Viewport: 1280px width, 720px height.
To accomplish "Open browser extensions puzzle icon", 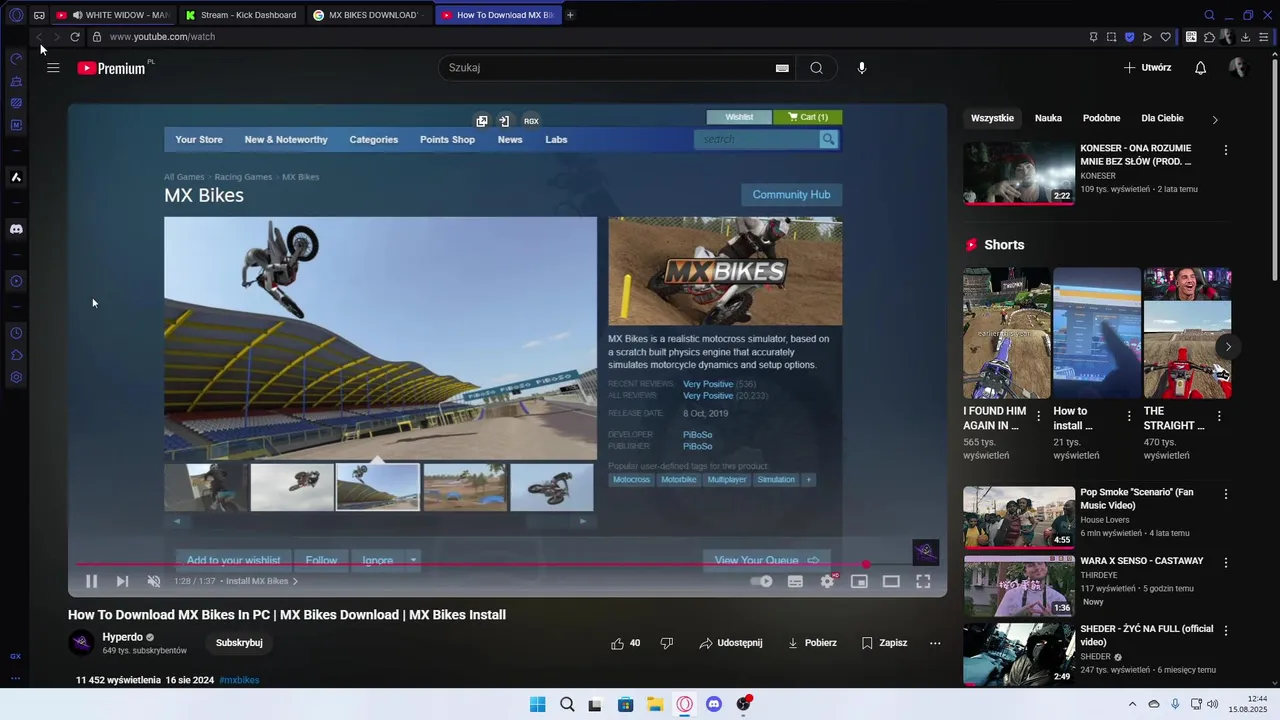I will tap(1210, 37).
